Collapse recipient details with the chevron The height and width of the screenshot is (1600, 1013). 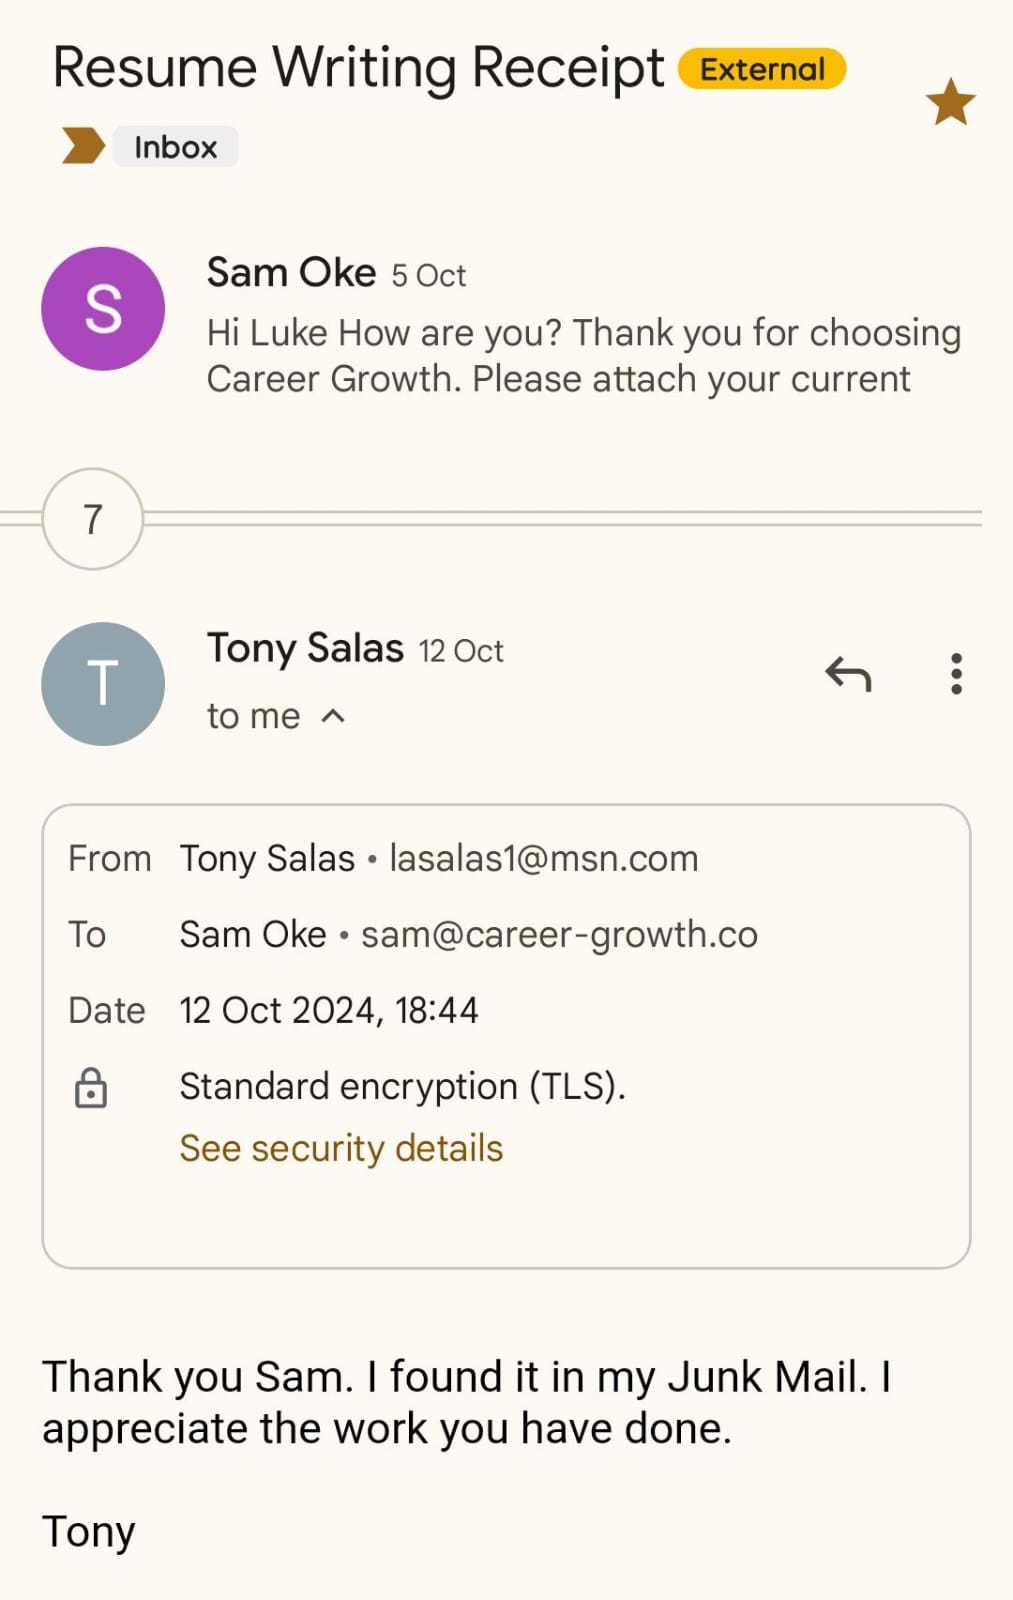(333, 716)
